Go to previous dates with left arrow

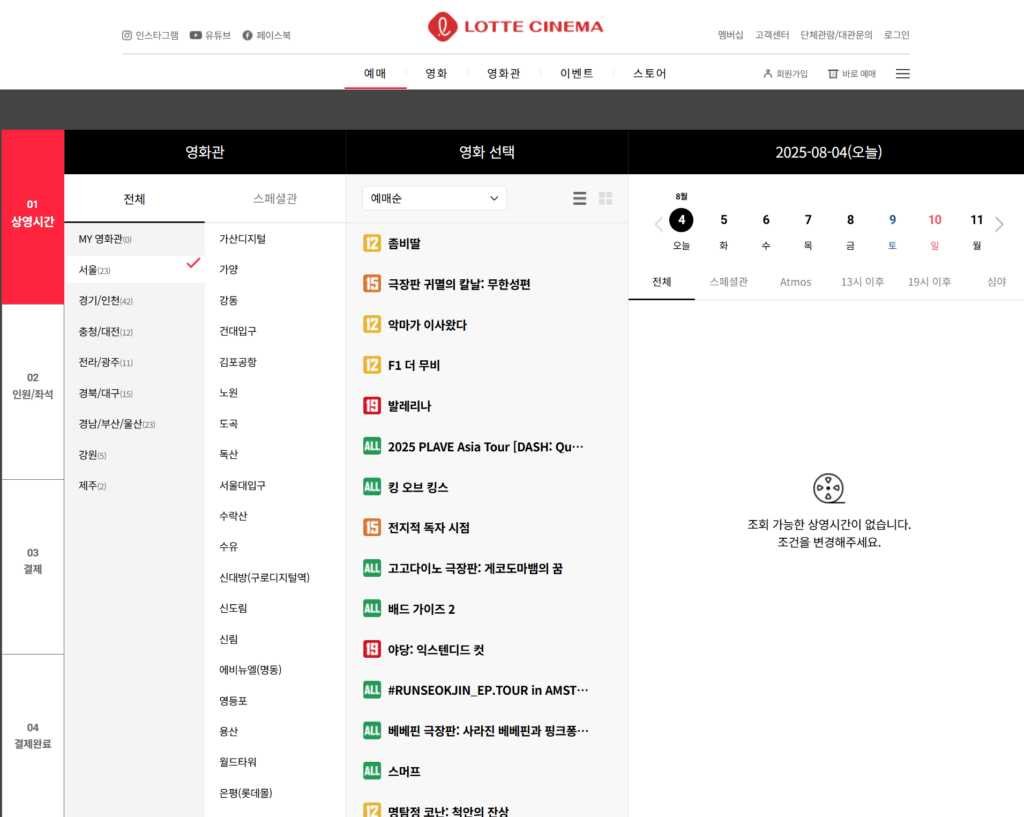[x=658, y=224]
